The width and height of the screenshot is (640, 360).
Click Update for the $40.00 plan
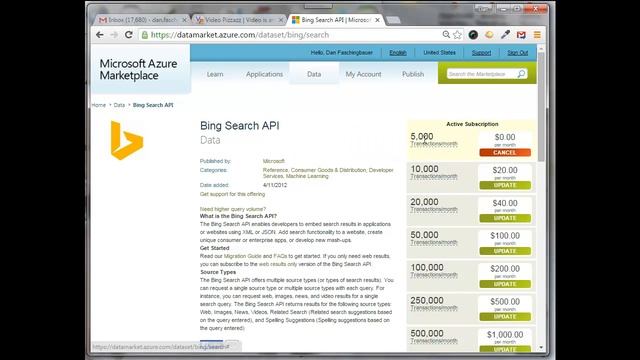[x=505, y=218]
